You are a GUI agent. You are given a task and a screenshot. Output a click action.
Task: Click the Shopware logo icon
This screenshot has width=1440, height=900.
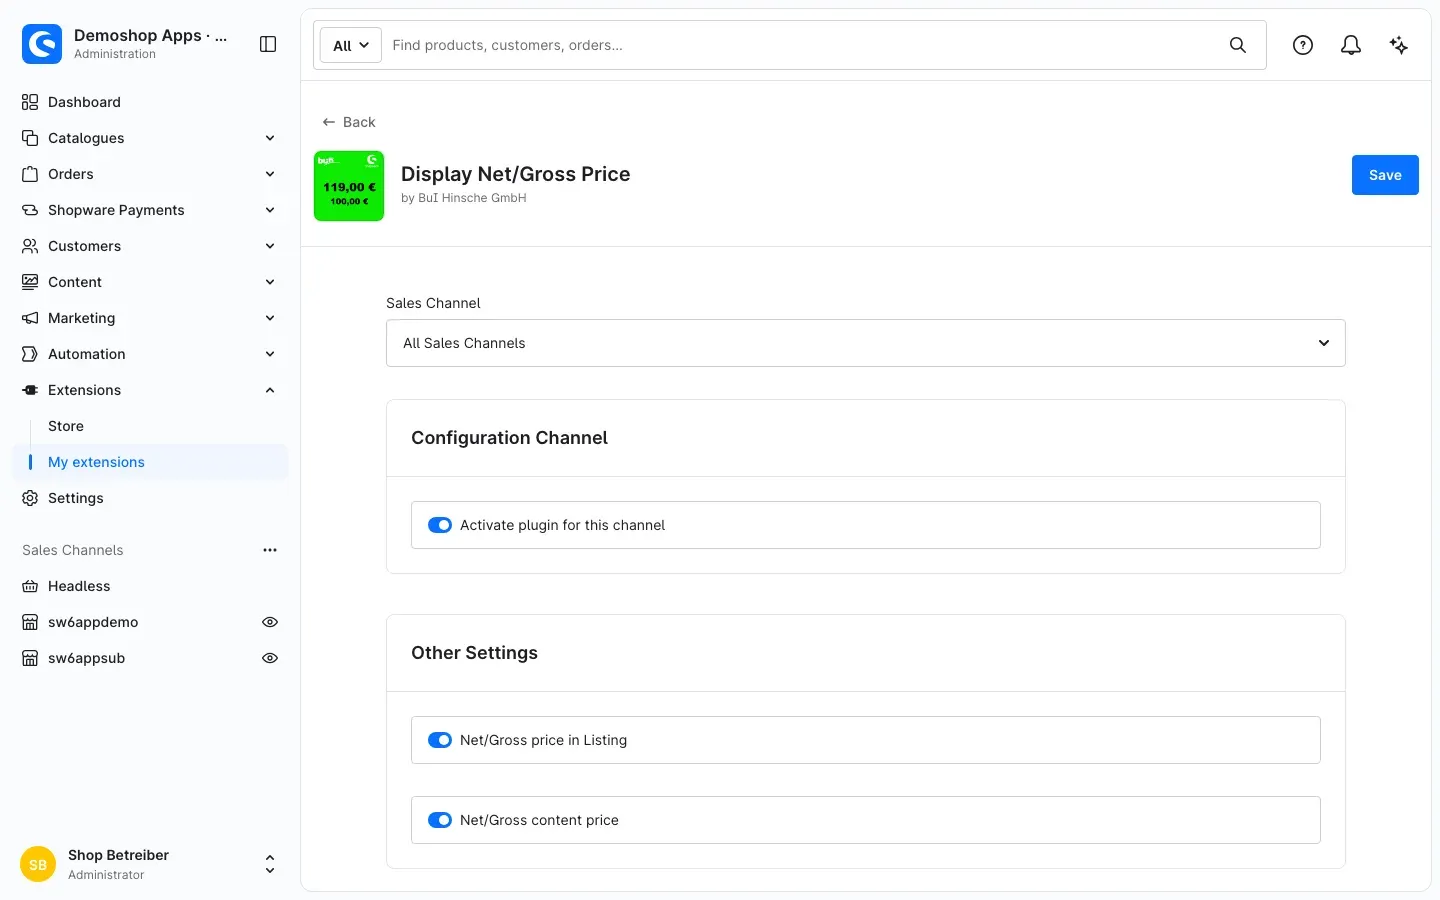pos(42,44)
